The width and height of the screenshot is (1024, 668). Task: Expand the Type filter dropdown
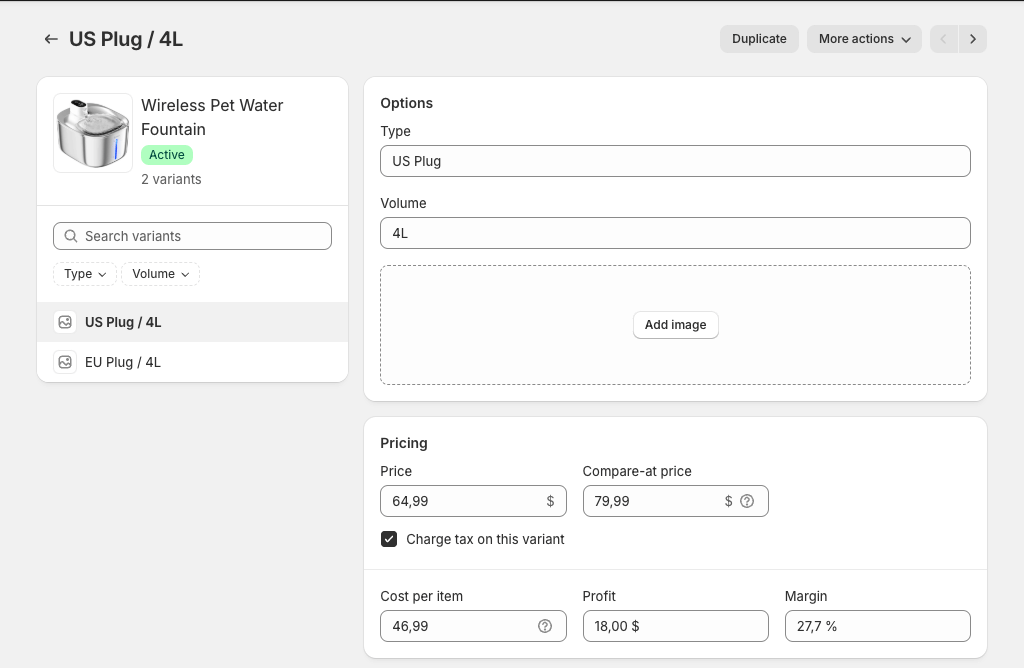85,274
